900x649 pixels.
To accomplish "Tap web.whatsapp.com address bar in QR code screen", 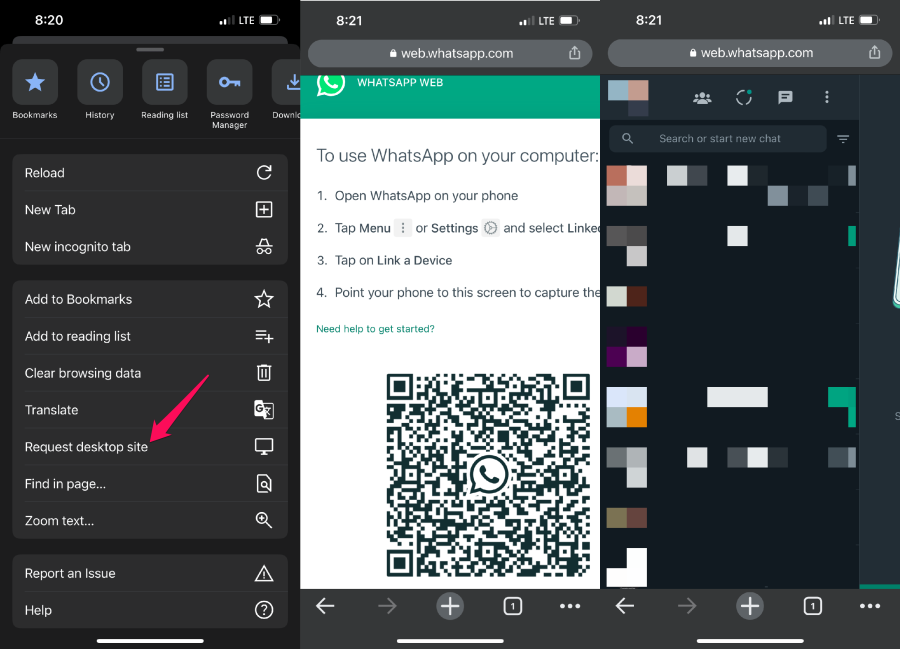I will [x=450, y=53].
